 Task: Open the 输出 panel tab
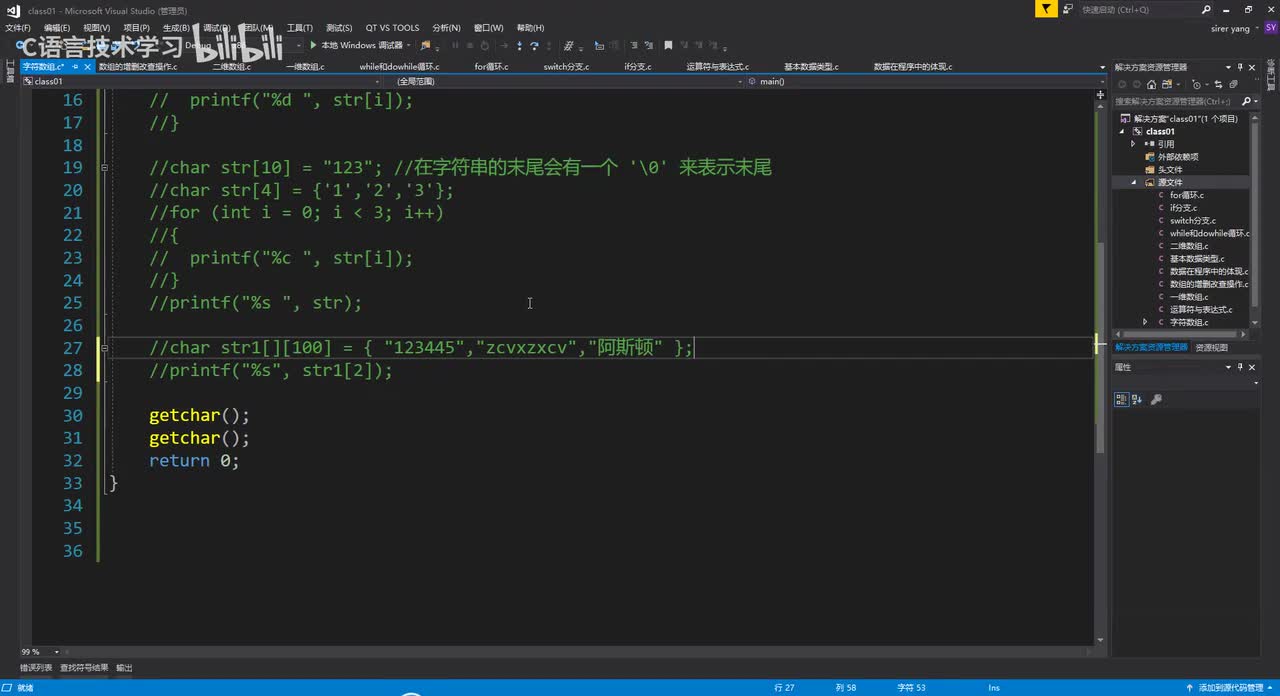(x=124, y=667)
